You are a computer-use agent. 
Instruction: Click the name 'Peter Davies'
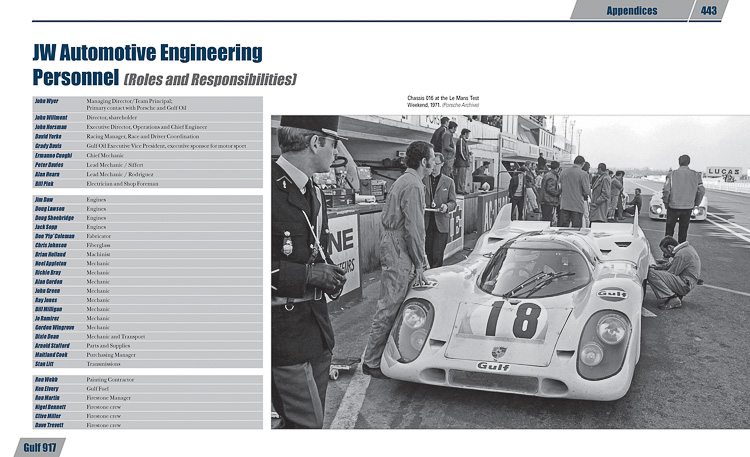click(x=49, y=165)
